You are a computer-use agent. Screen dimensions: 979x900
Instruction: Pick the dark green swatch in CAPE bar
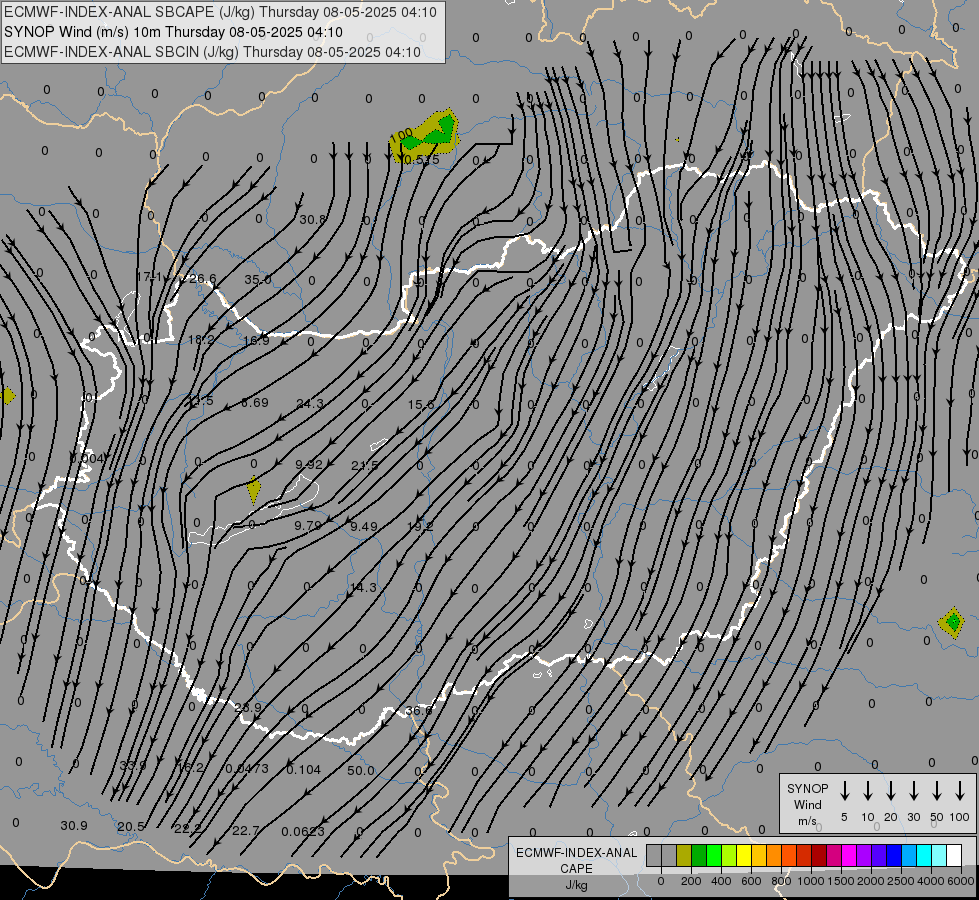click(699, 855)
